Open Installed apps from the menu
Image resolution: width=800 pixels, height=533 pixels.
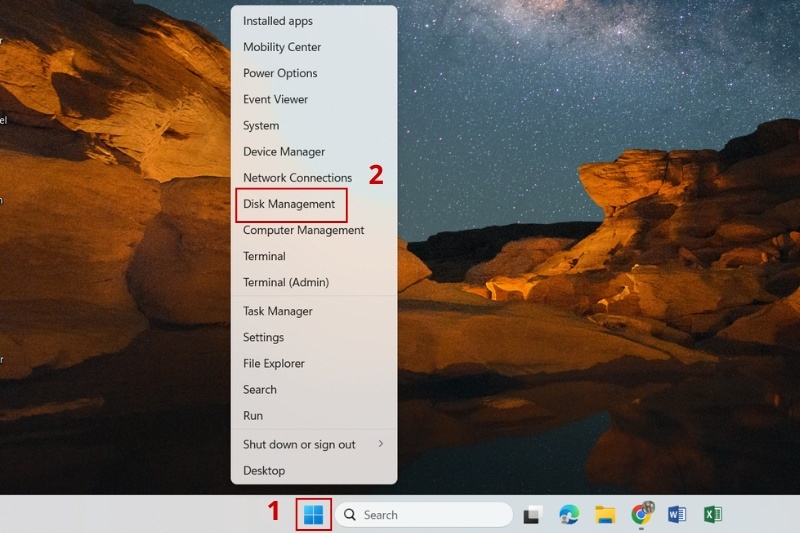click(314, 21)
